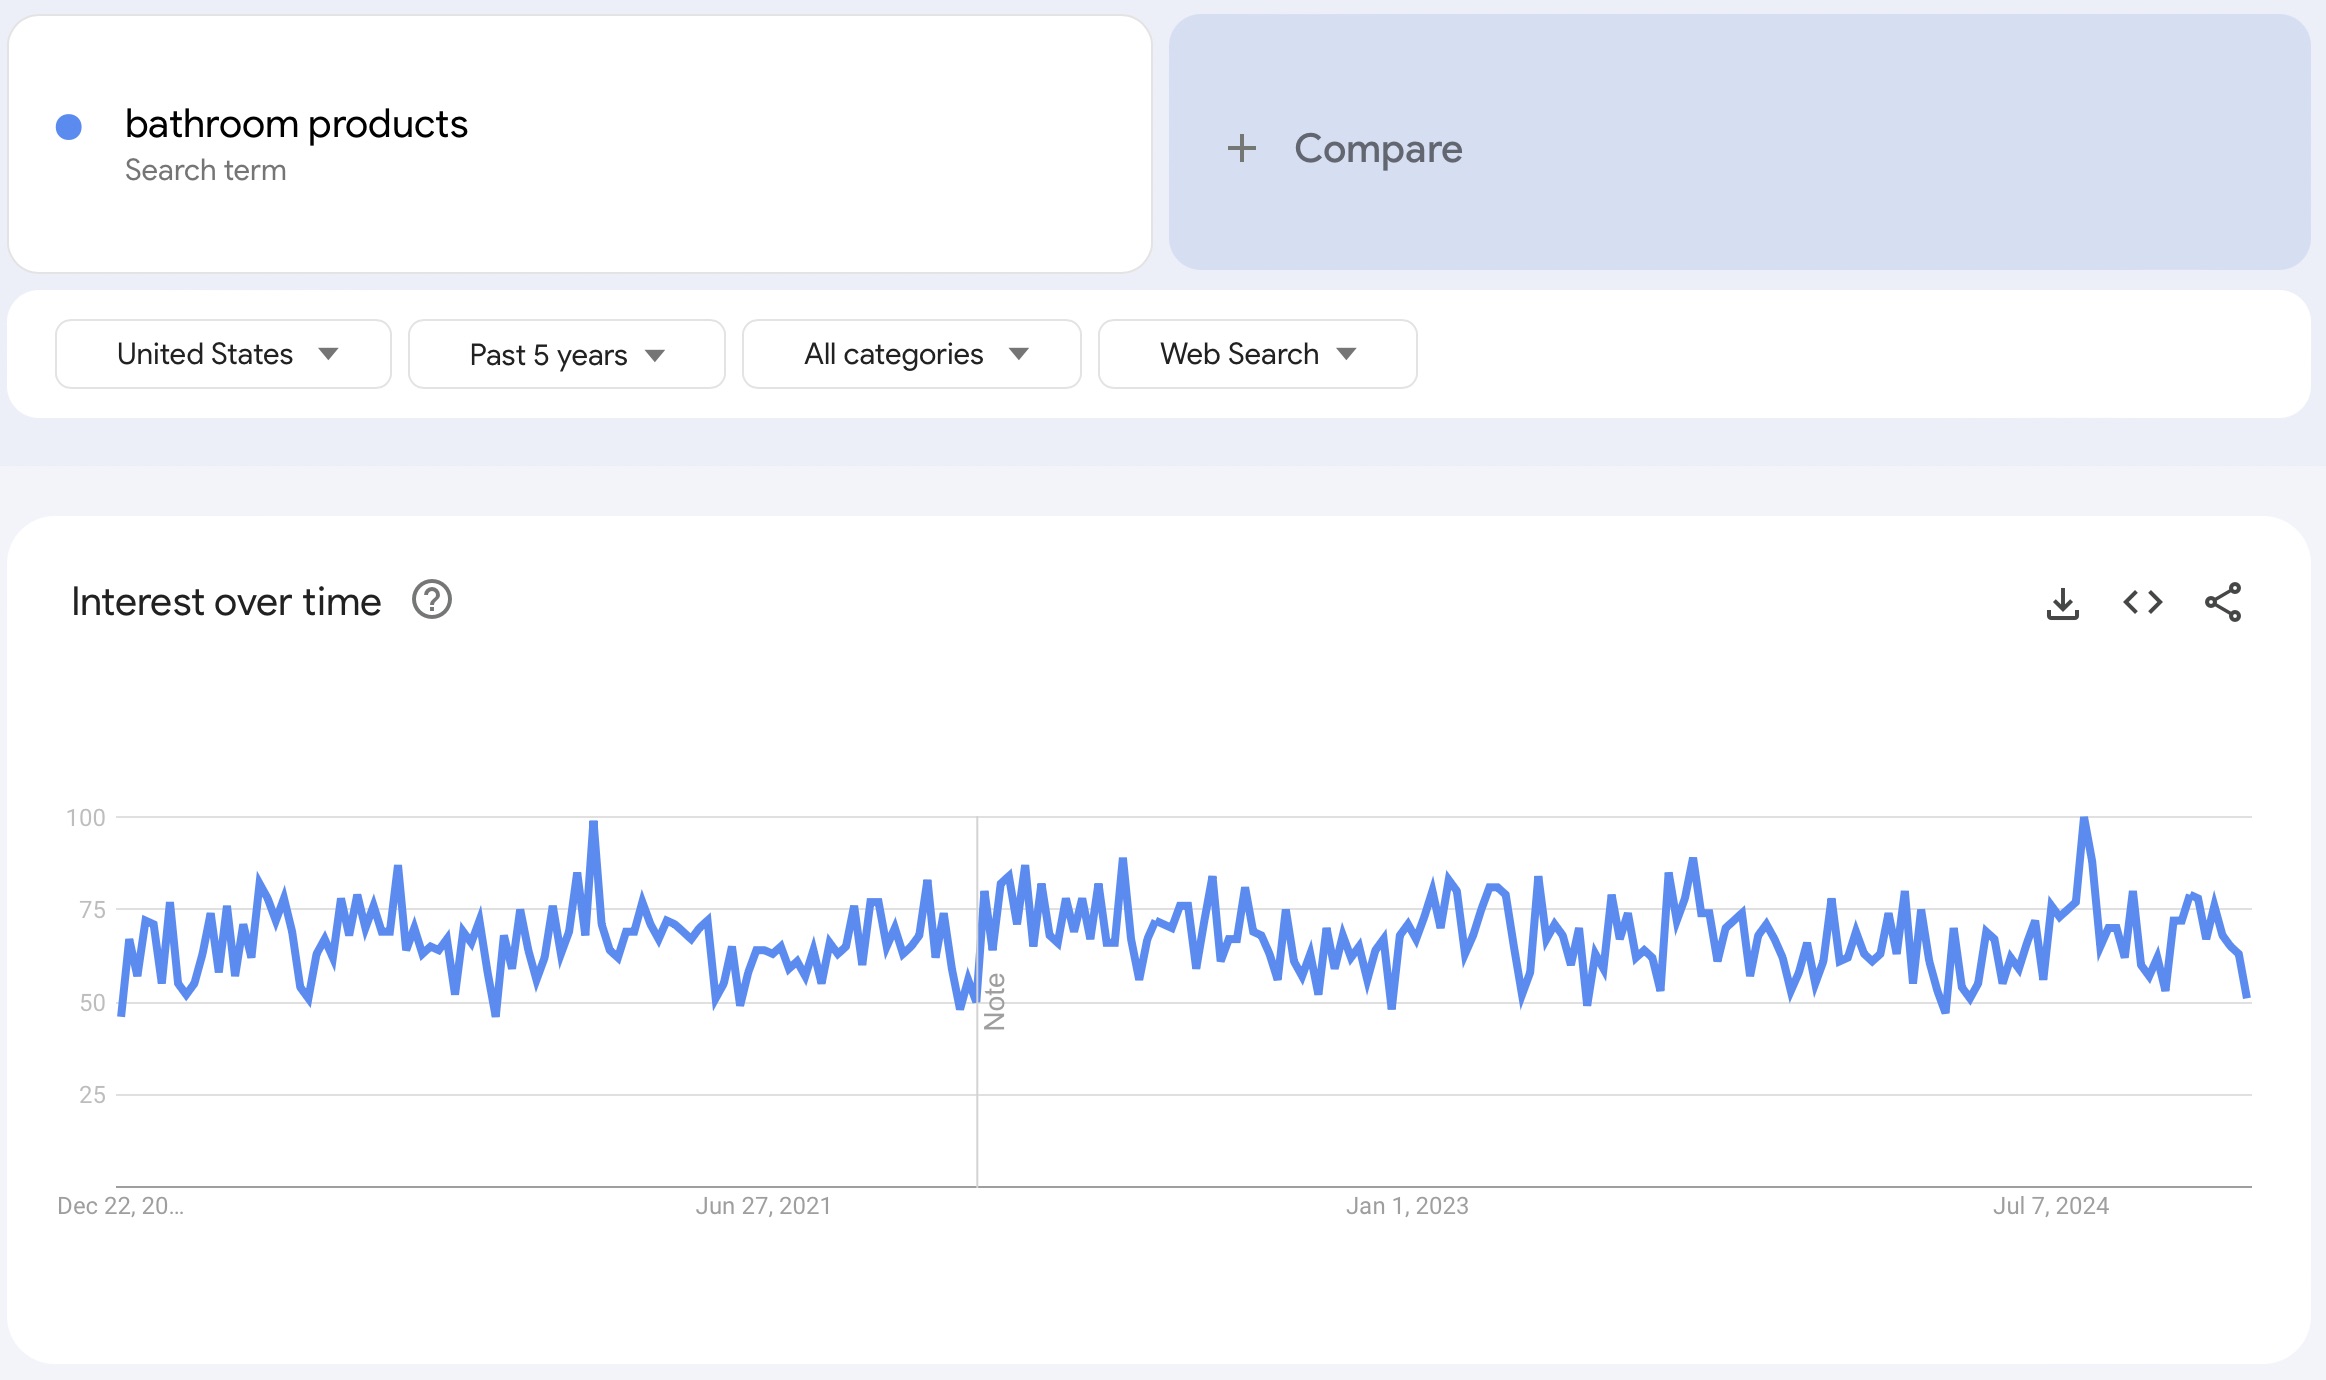Open the United States region dropdown
Viewport: 2326px width, 1380px height.
[222, 353]
